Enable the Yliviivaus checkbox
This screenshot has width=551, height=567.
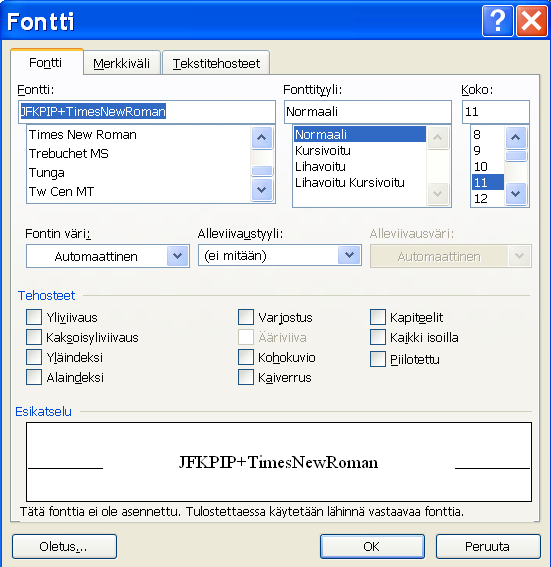34,317
